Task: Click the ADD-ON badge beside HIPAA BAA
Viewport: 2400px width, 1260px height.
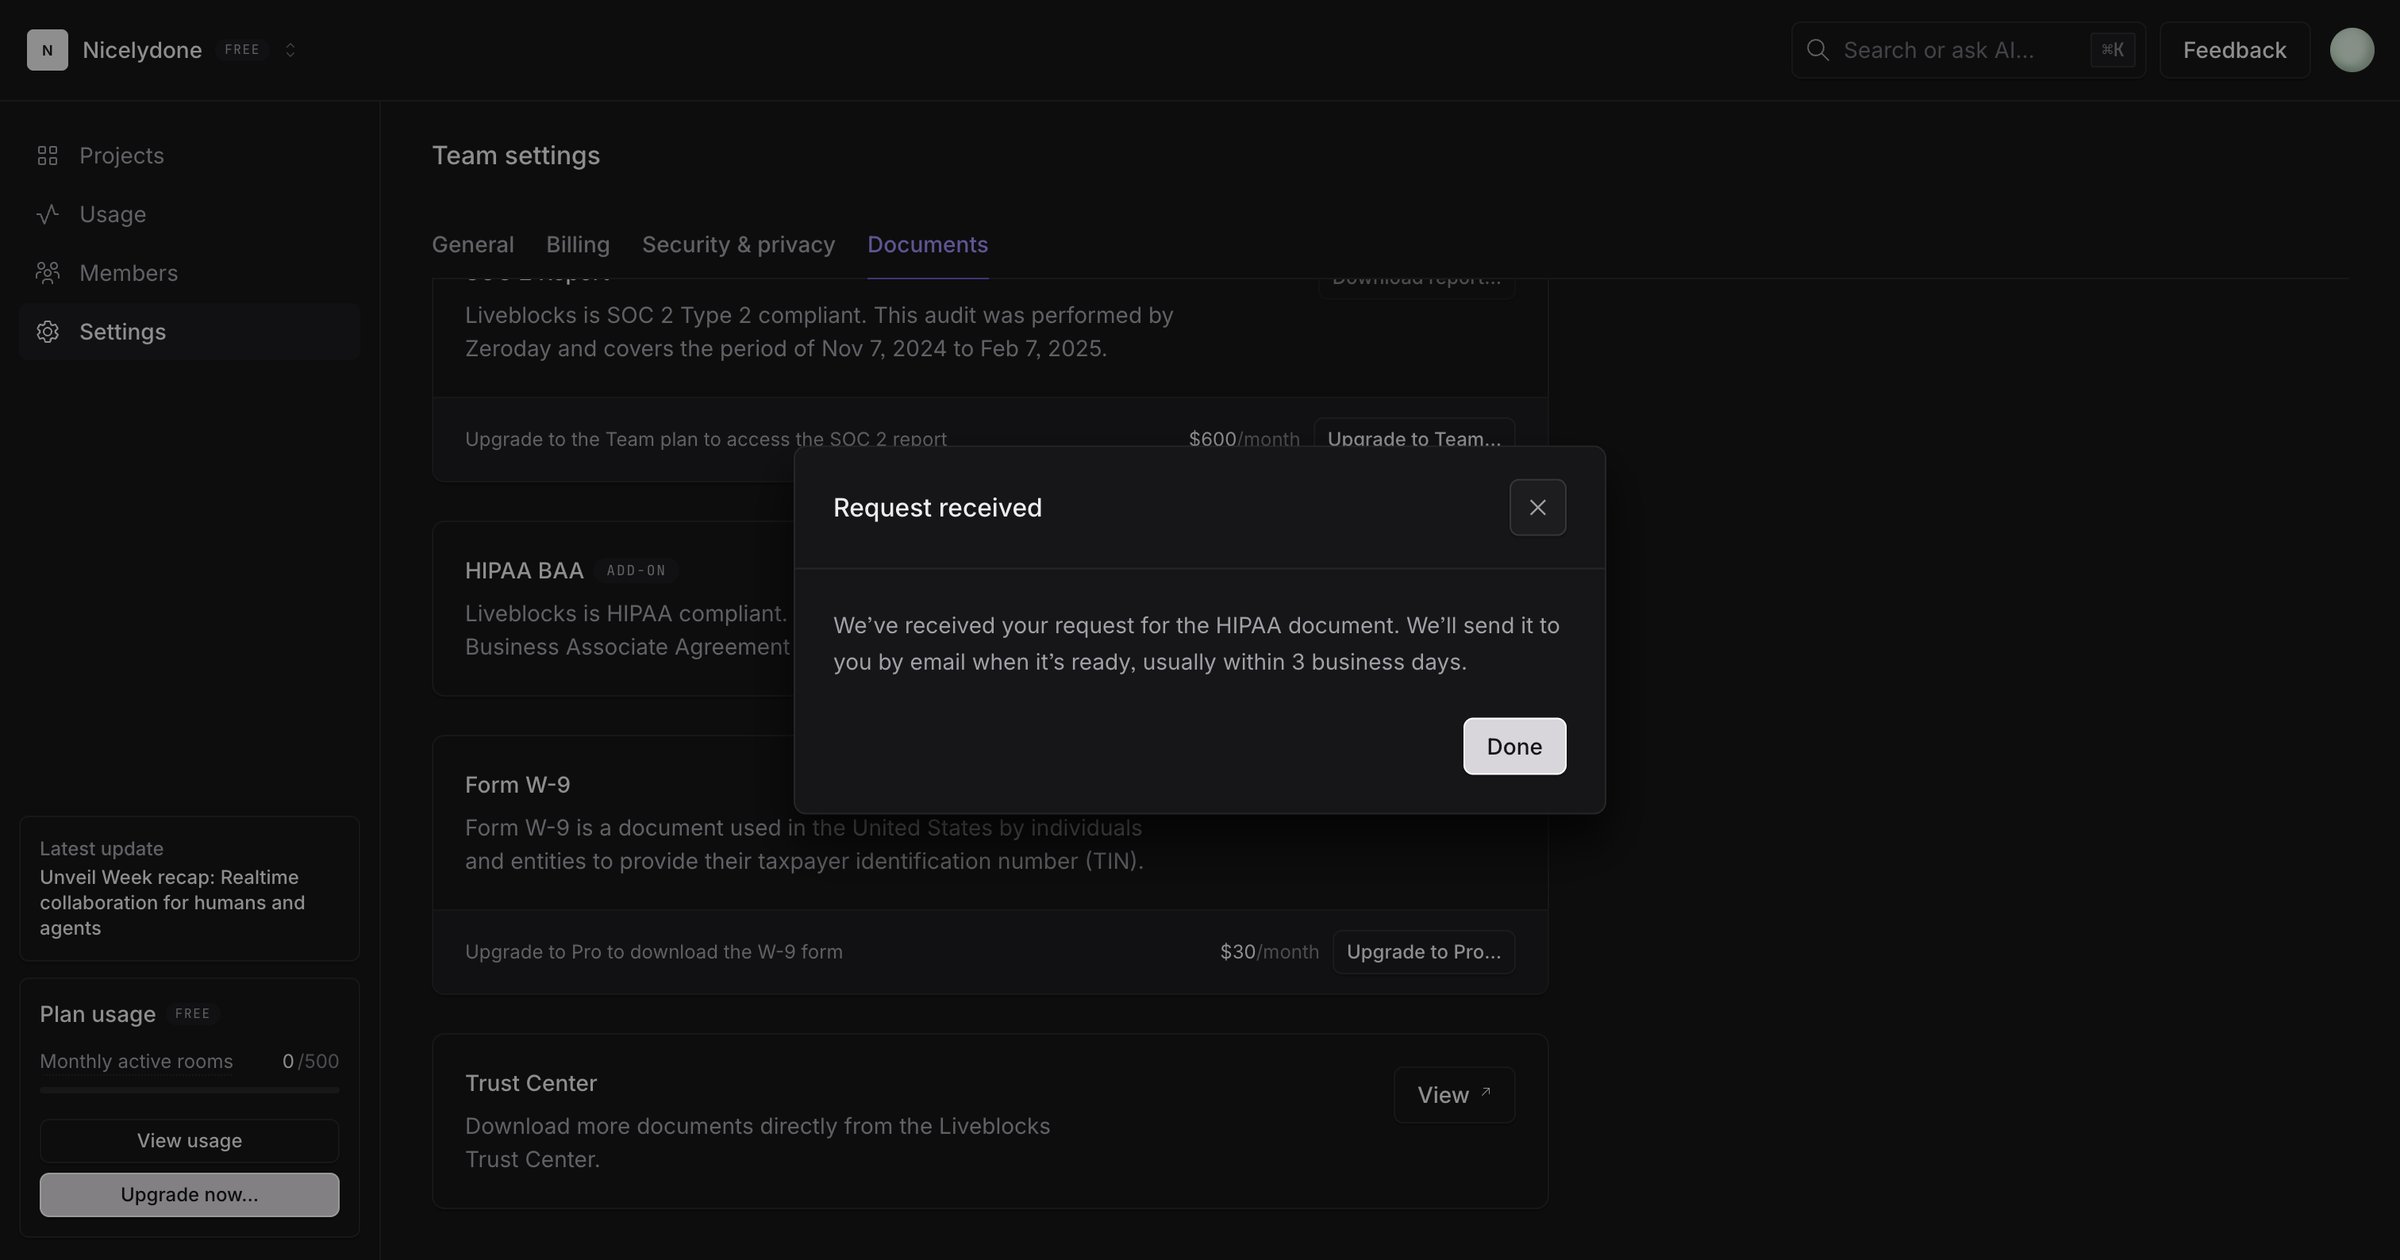Action: pyautogui.click(x=636, y=571)
